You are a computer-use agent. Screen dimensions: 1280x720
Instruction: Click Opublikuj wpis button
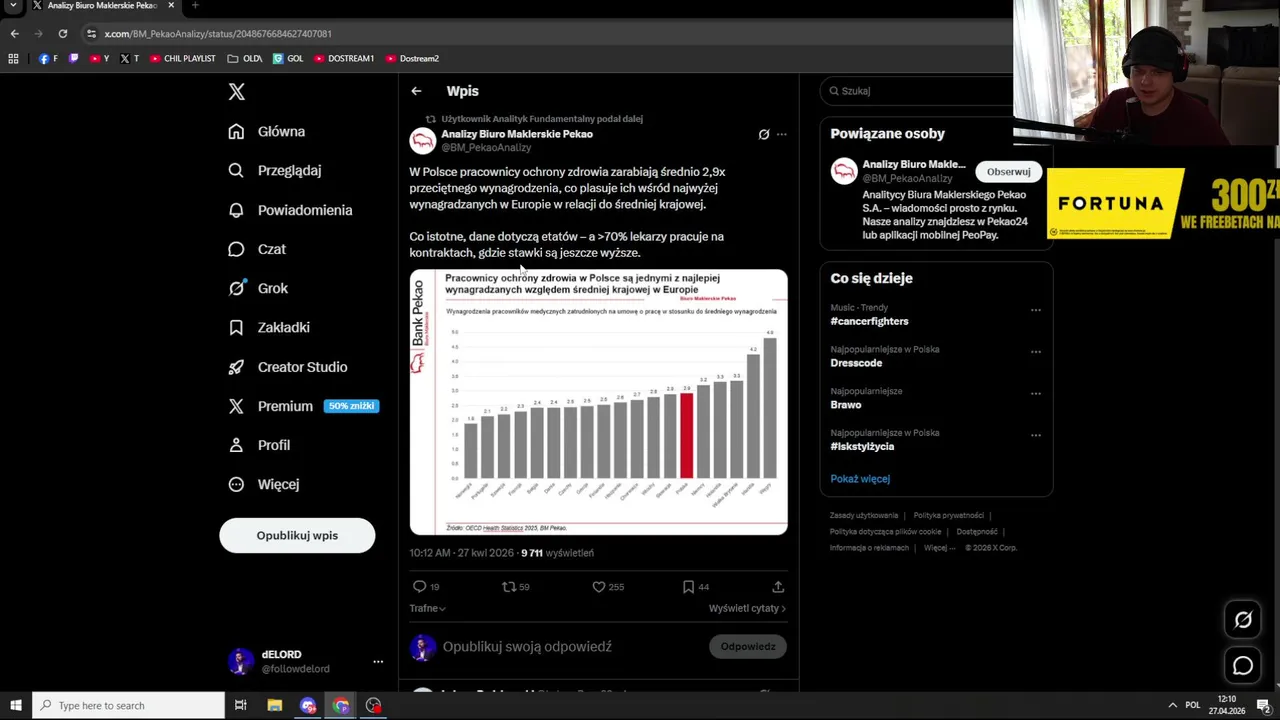(x=297, y=535)
